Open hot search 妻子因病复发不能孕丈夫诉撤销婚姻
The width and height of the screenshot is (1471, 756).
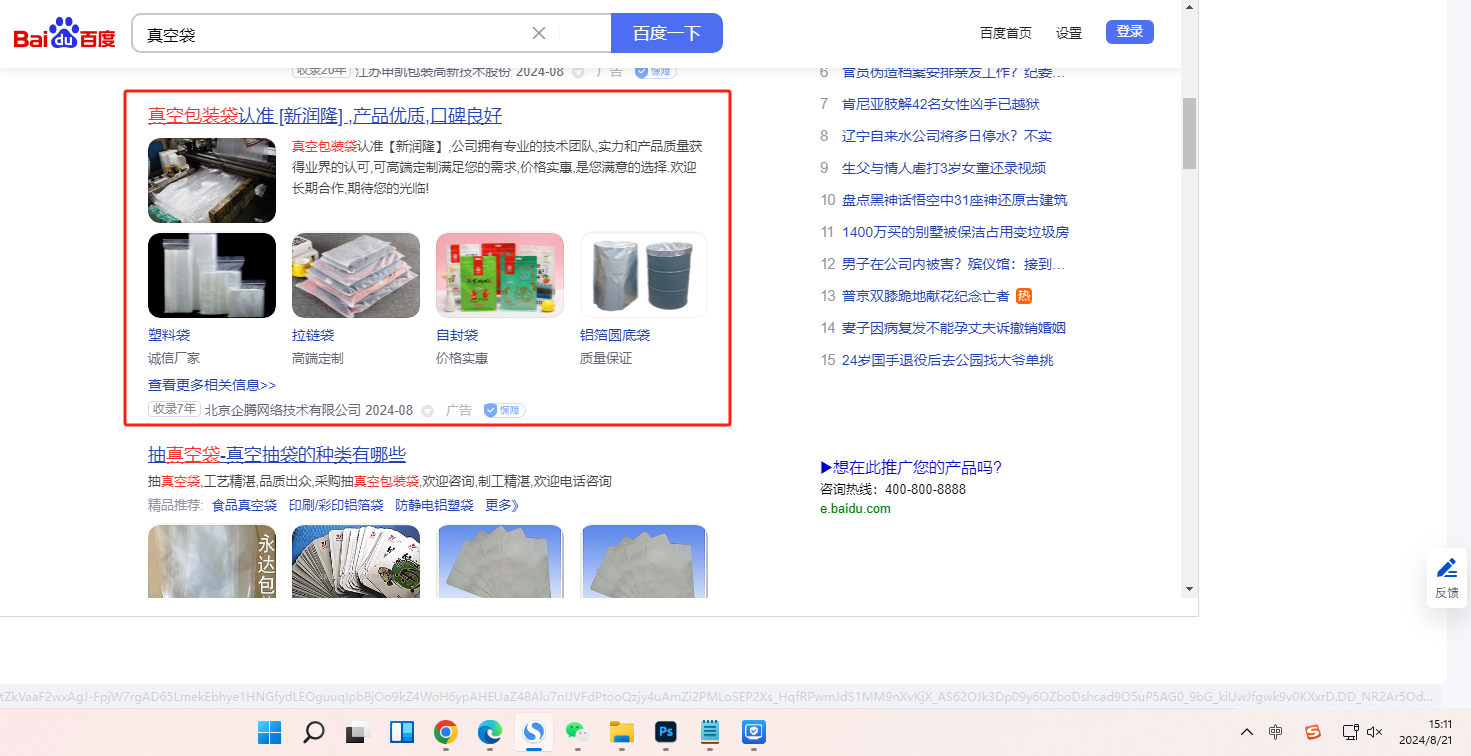coord(954,328)
